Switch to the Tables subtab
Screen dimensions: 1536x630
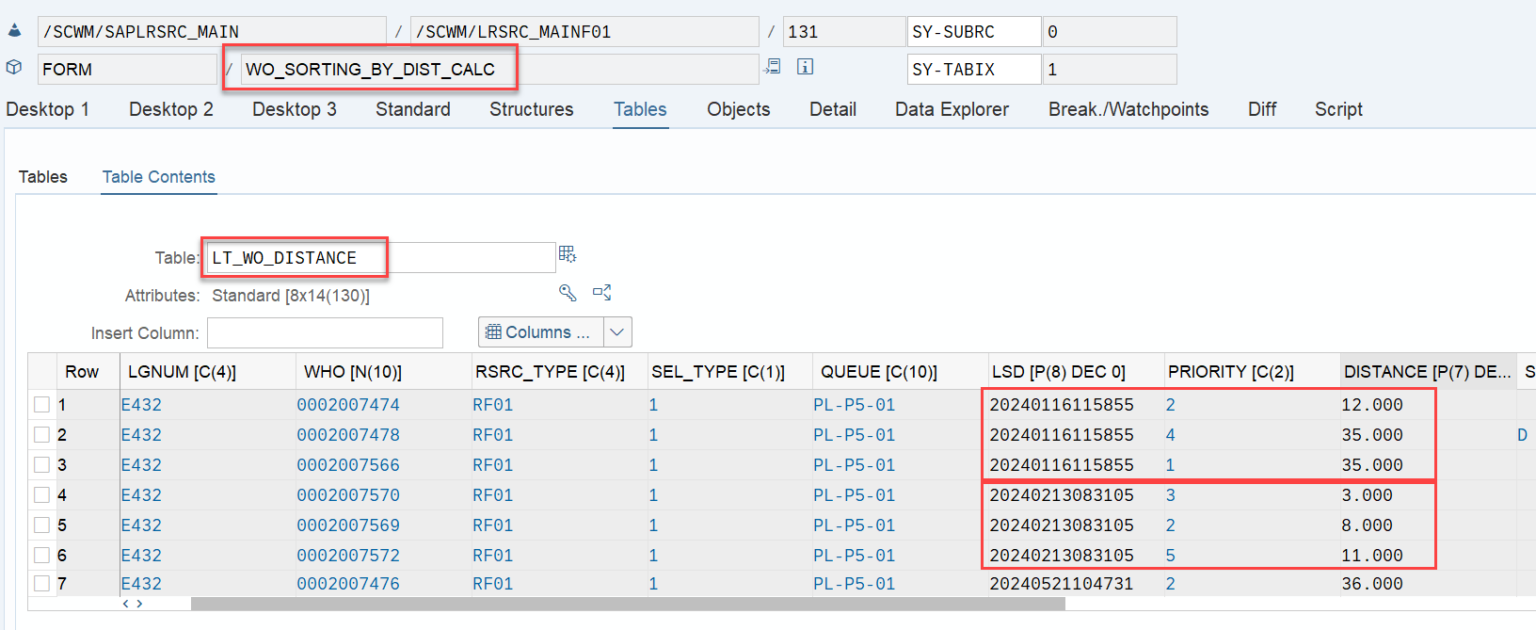pos(43,177)
